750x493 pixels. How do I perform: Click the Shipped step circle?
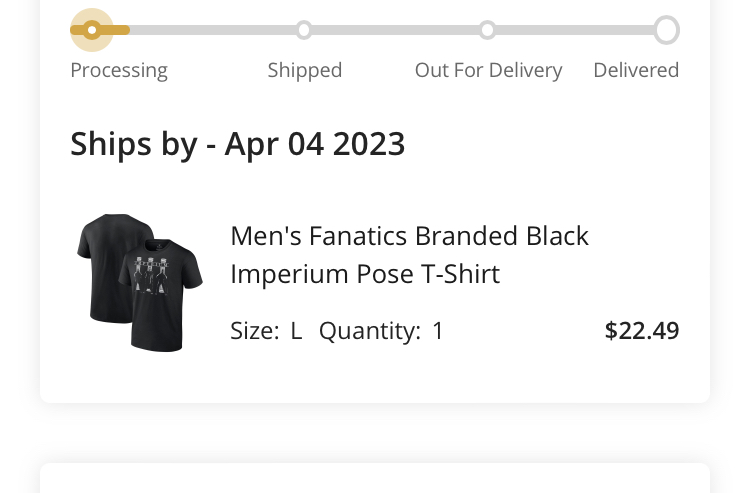pos(304,30)
